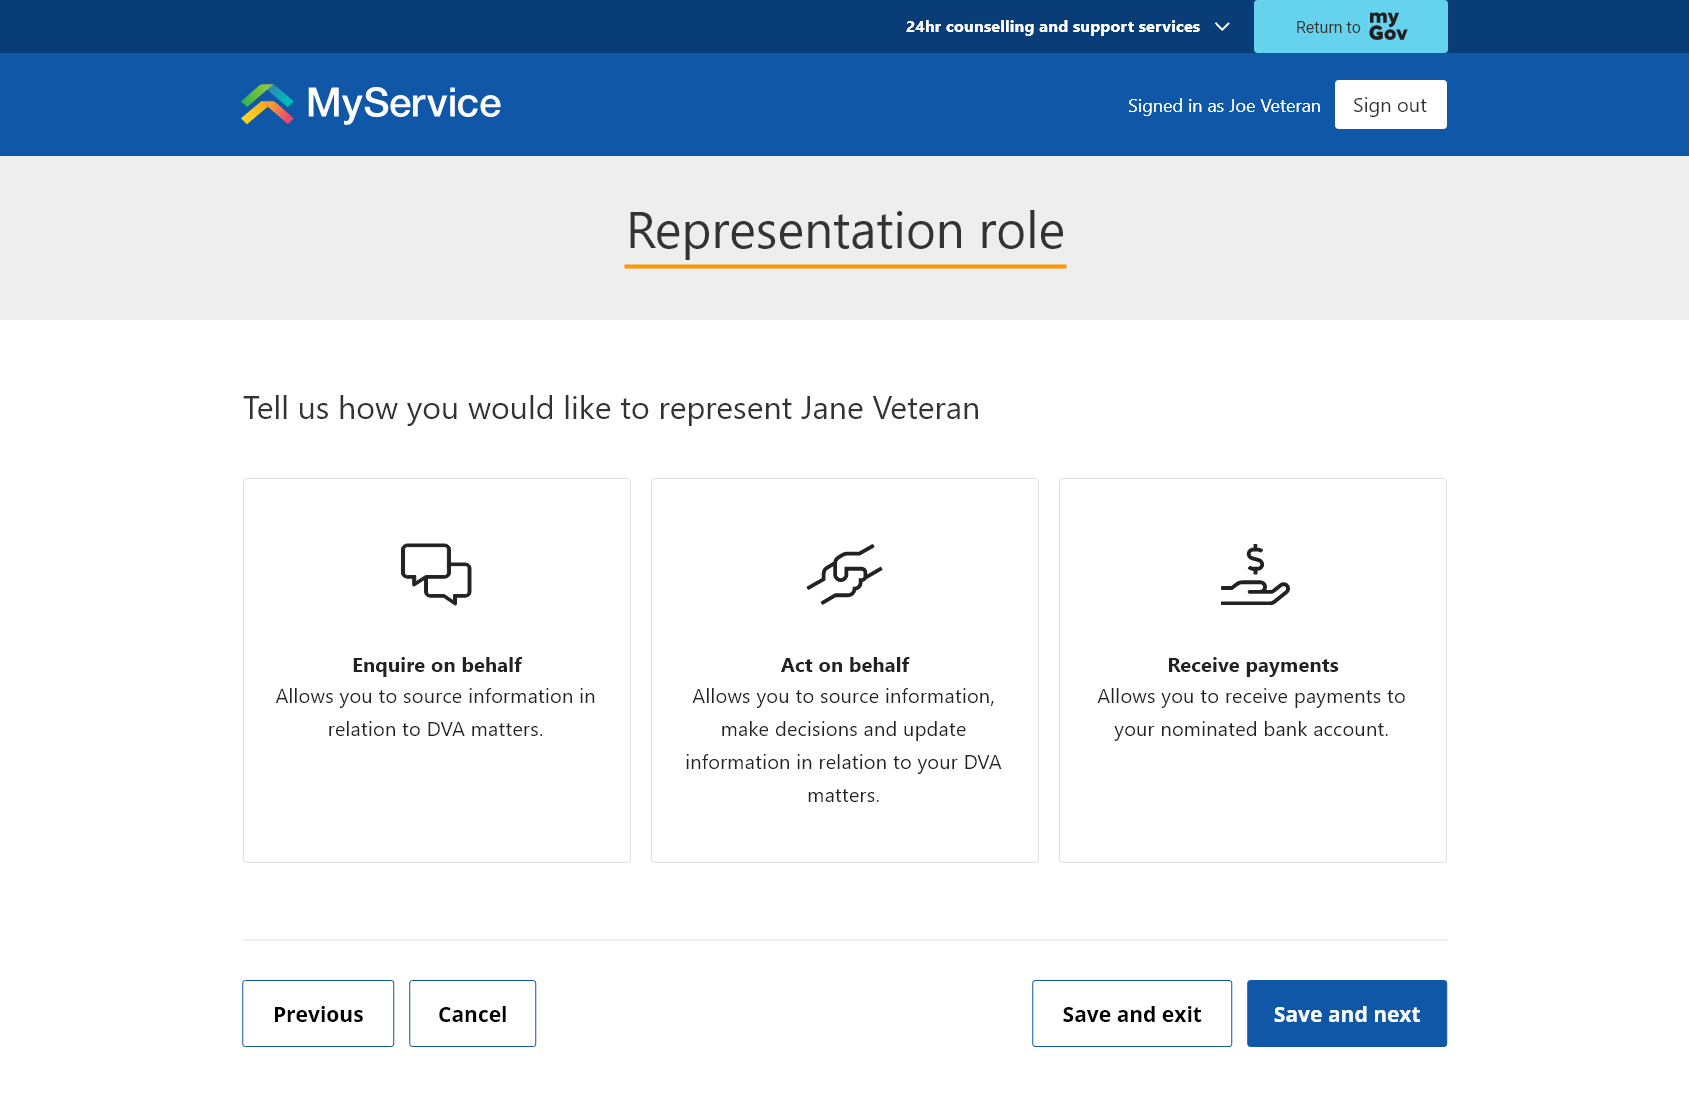Click the dollar-in-hand icon above Receive payments
Screen dimensions: 1689x1109
(1253, 573)
